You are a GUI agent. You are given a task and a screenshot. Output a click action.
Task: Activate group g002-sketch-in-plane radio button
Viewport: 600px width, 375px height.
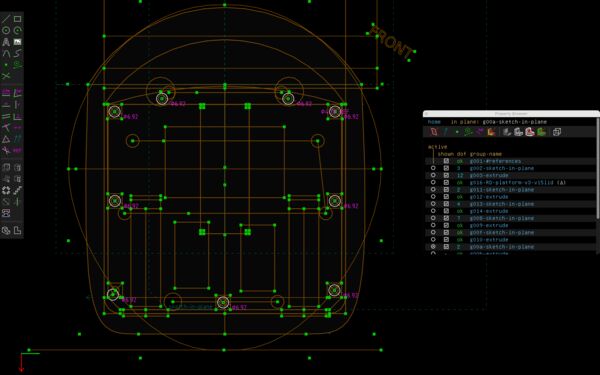(433, 168)
